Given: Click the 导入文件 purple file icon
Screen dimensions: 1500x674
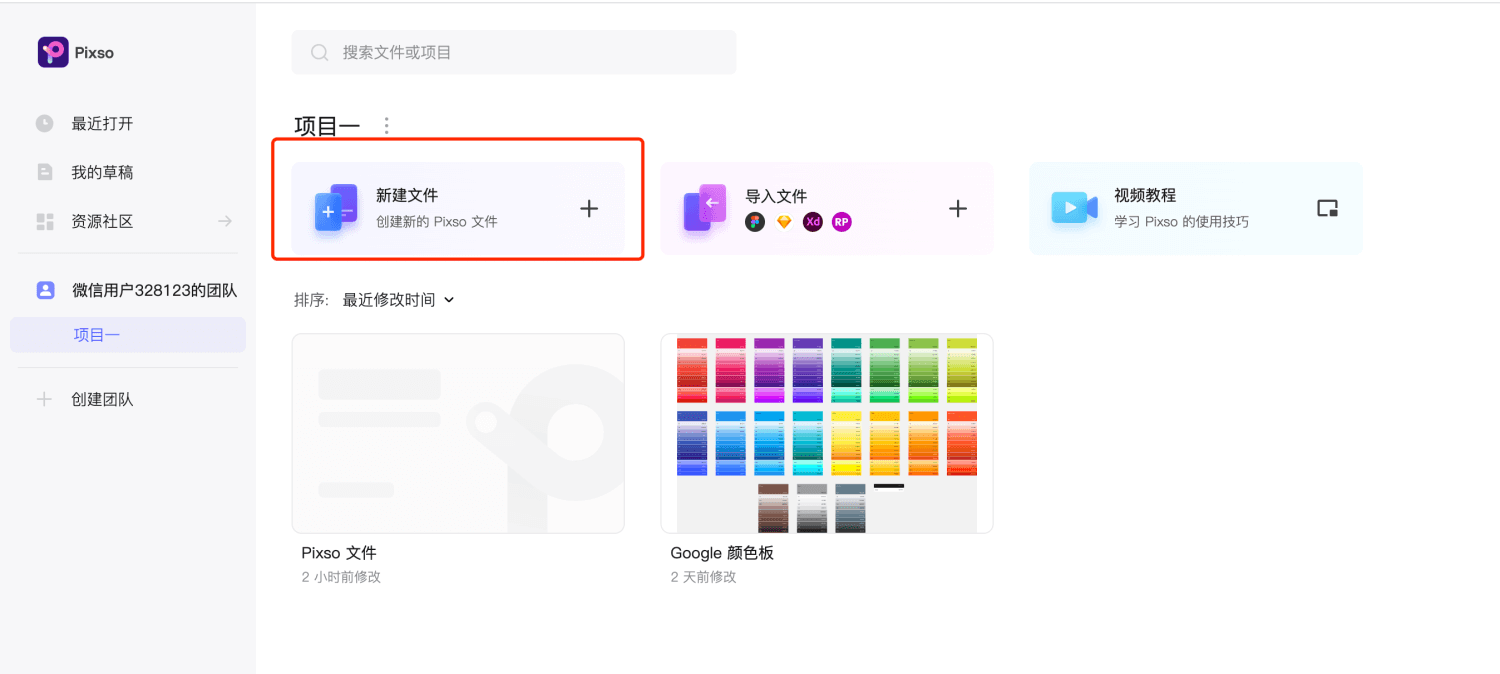Looking at the screenshot, I should point(705,208).
